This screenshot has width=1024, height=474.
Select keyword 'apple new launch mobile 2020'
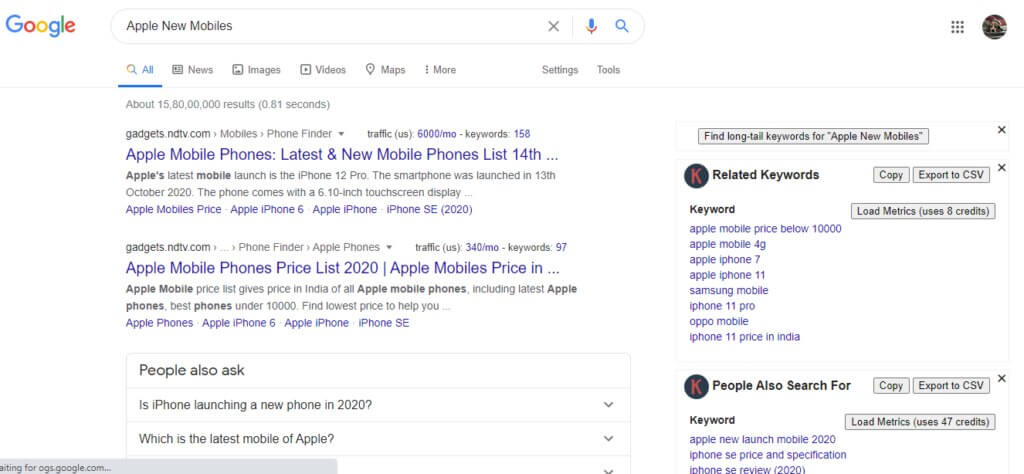(x=763, y=440)
